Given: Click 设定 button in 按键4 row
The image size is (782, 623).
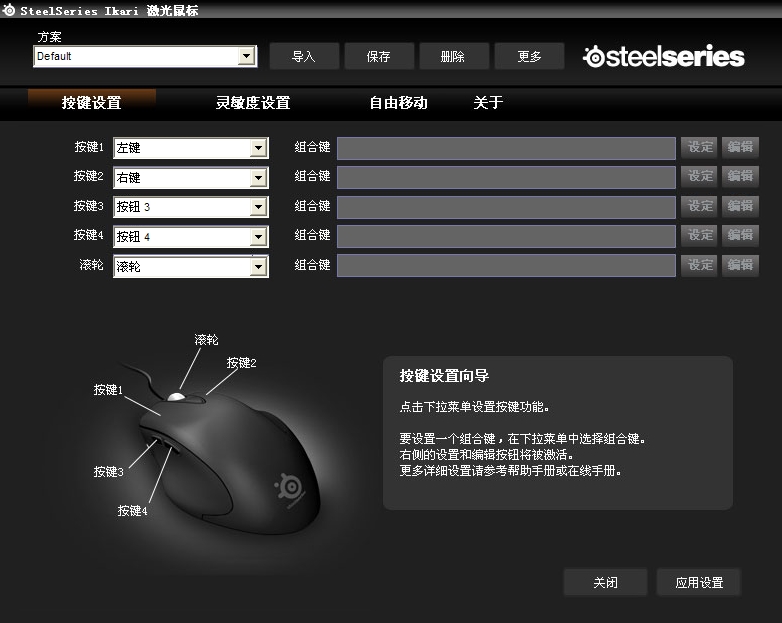Looking at the screenshot, I should click(699, 235).
